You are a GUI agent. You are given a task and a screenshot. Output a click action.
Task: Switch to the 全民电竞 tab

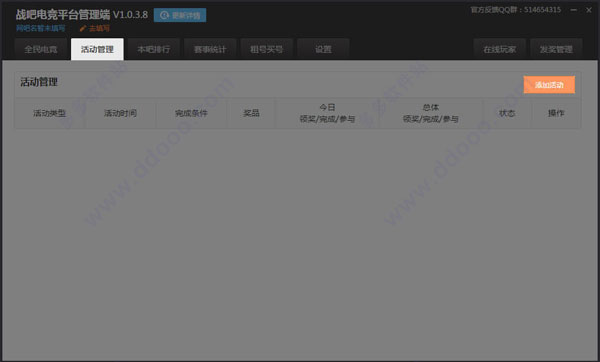click(41, 49)
